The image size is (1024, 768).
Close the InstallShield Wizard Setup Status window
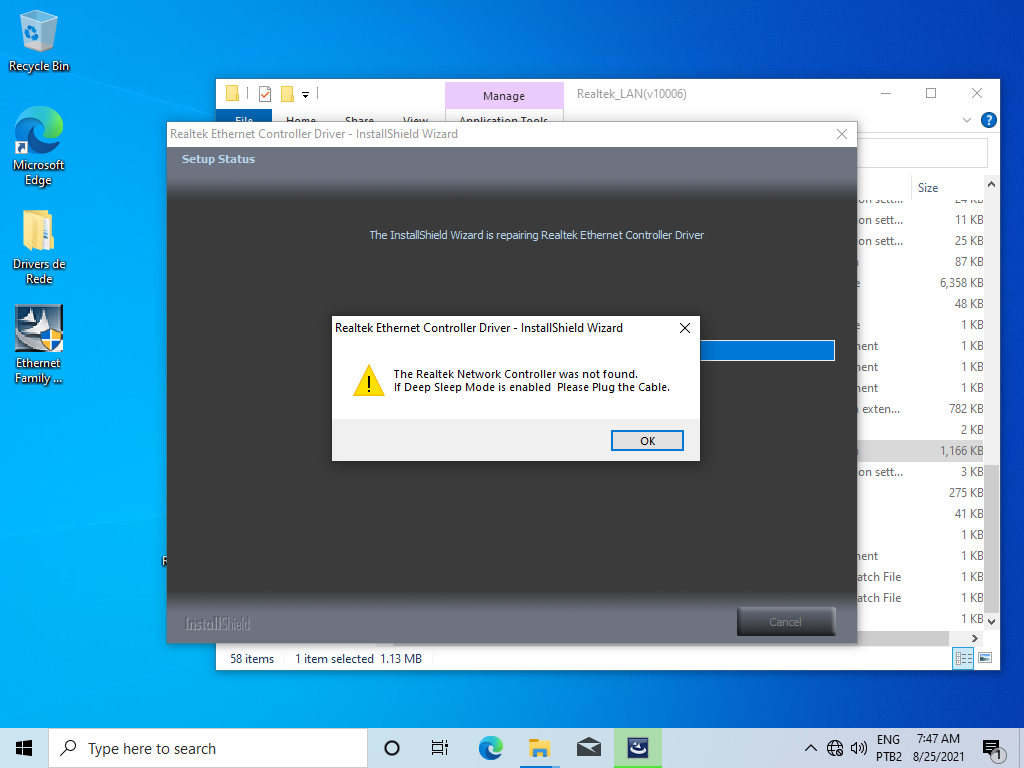[842, 134]
